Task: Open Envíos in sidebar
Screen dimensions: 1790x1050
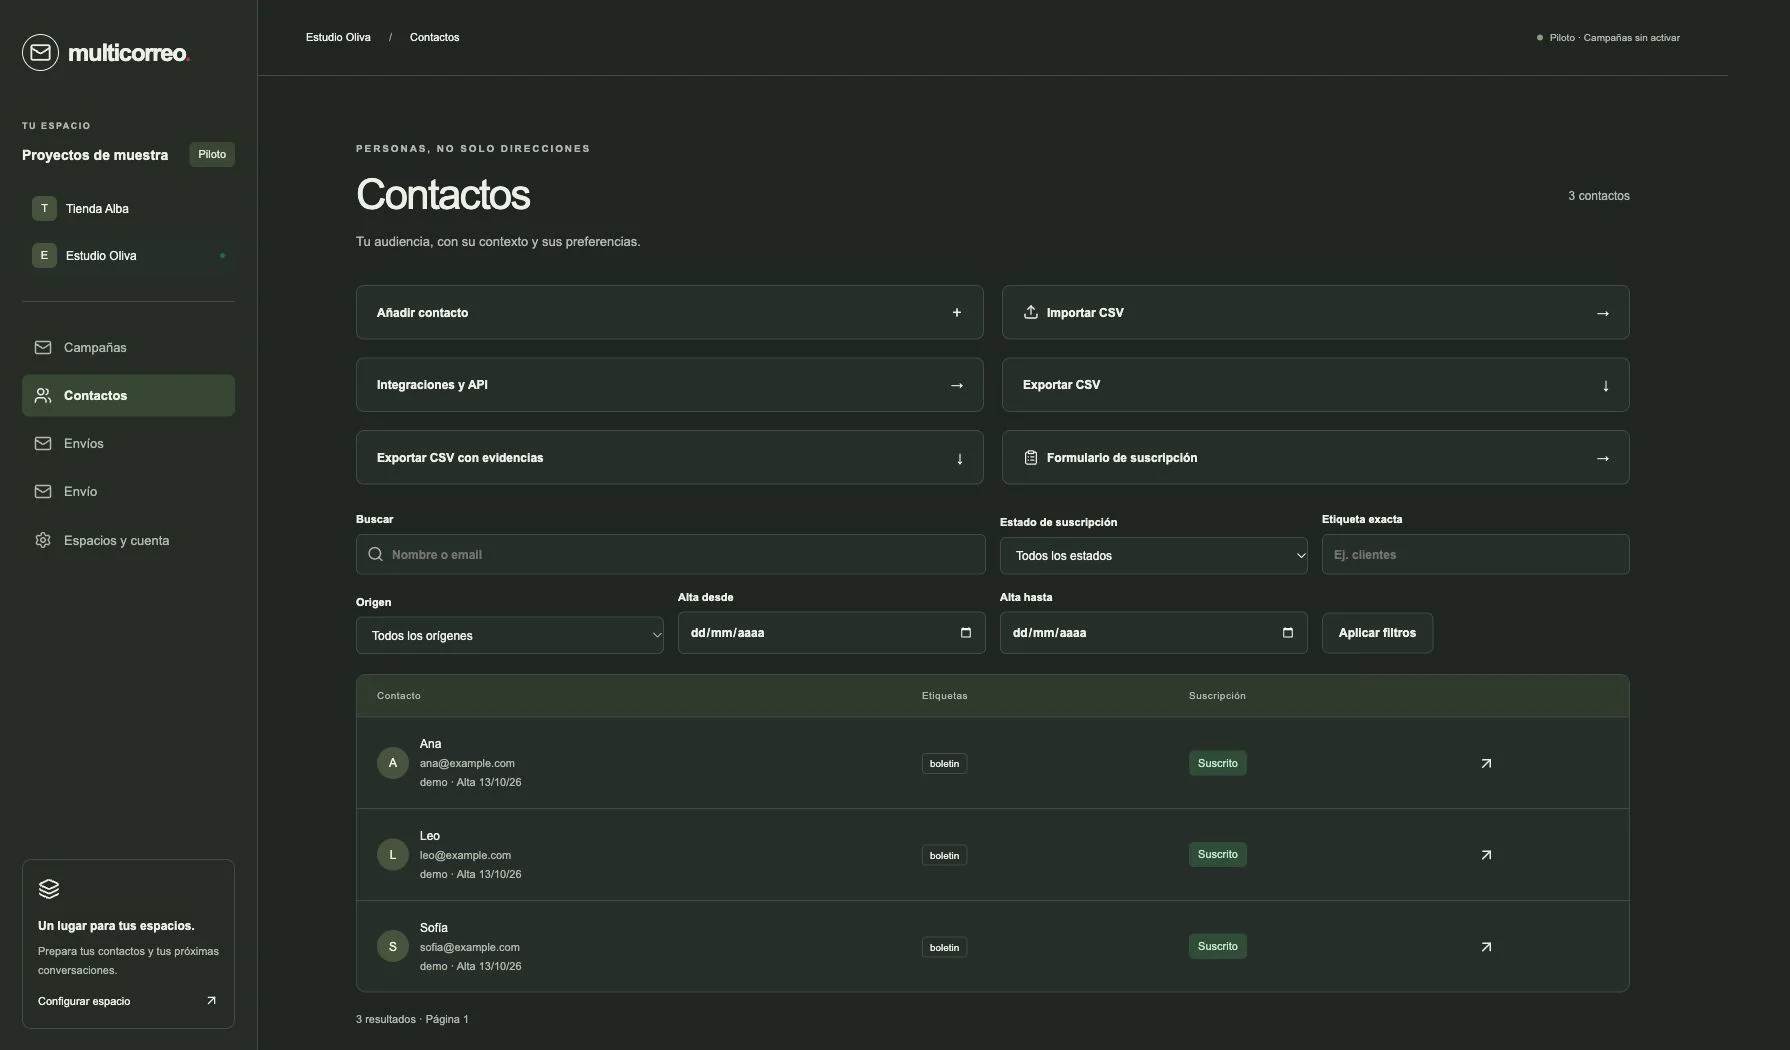Action: tap(128, 444)
